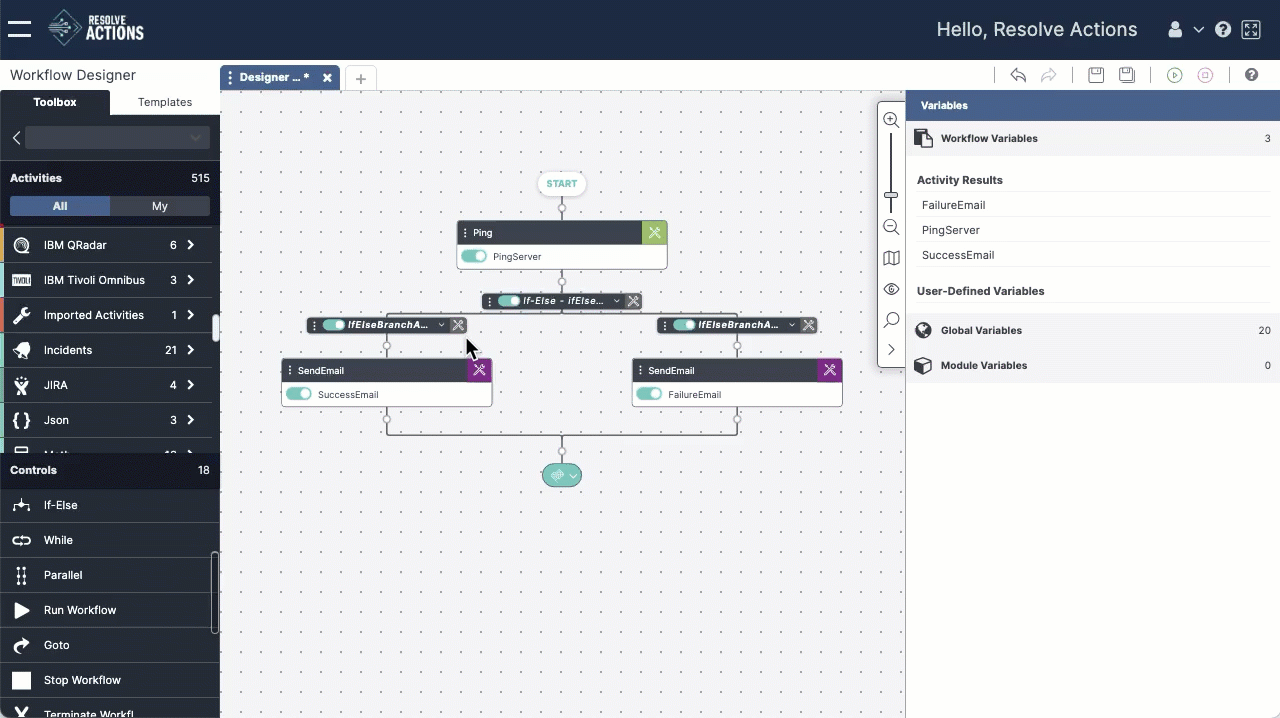This screenshot has width=1280, height=718.
Task: Open the minimap view icon
Action: 891,258
